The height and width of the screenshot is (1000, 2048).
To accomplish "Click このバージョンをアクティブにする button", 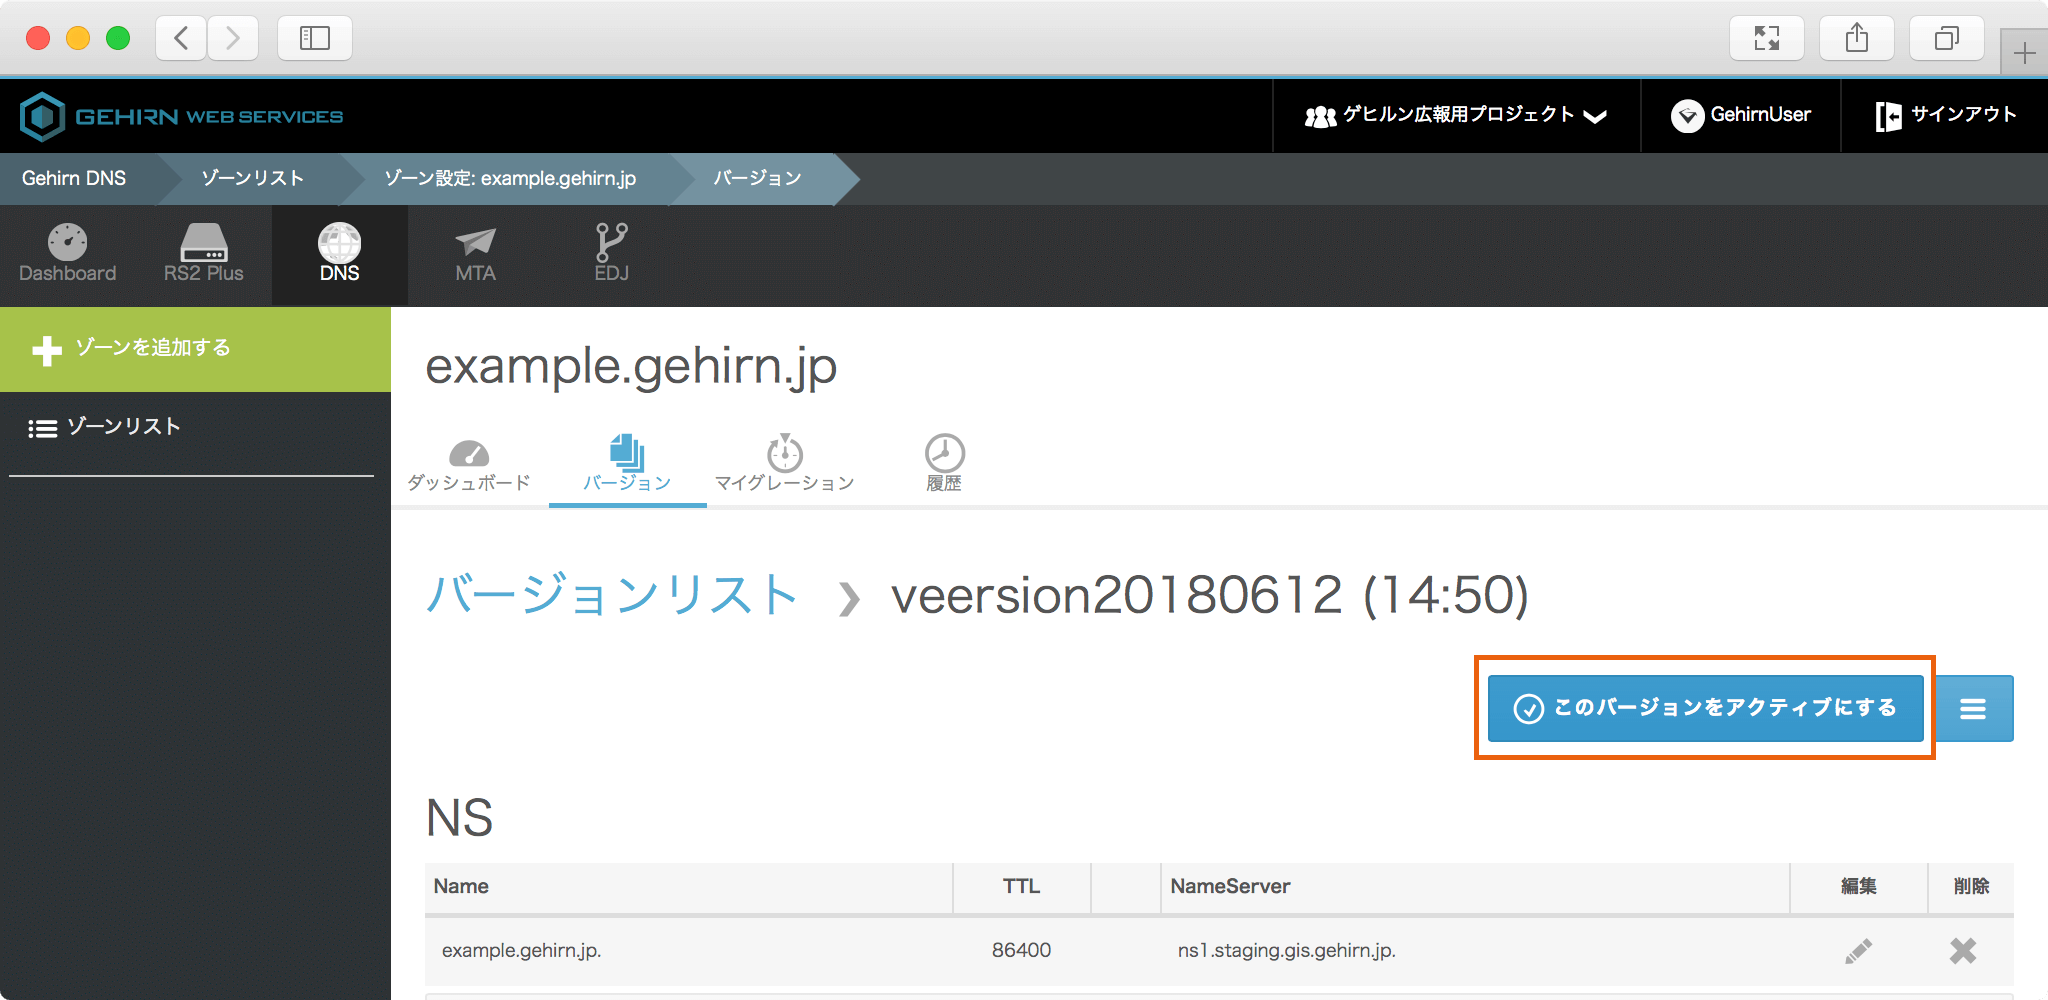I will [x=1705, y=709].
